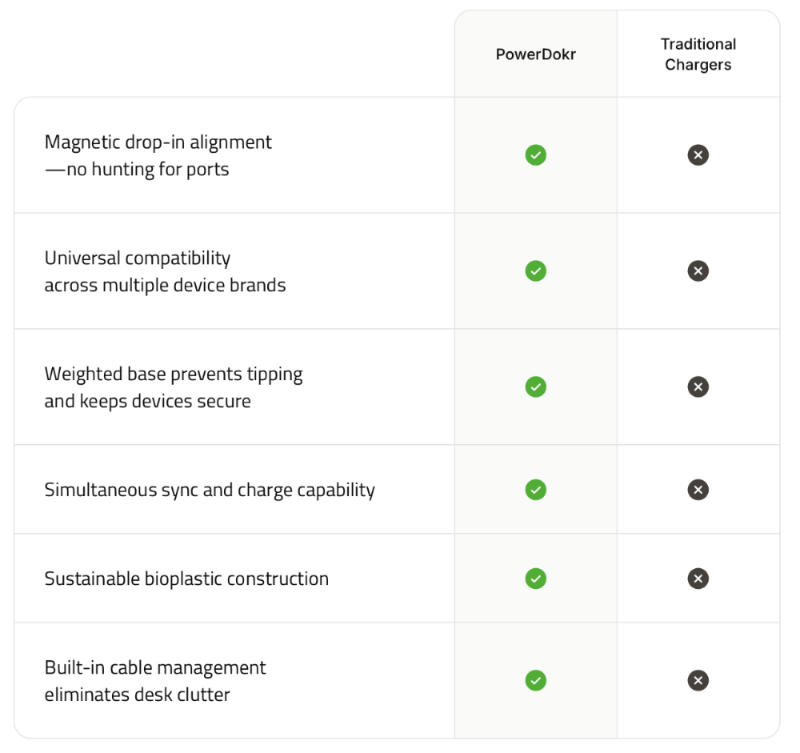Click 'Simultaneous sync and charge capability' text
This screenshot has height=753, width=800.
tap(209, 490)
